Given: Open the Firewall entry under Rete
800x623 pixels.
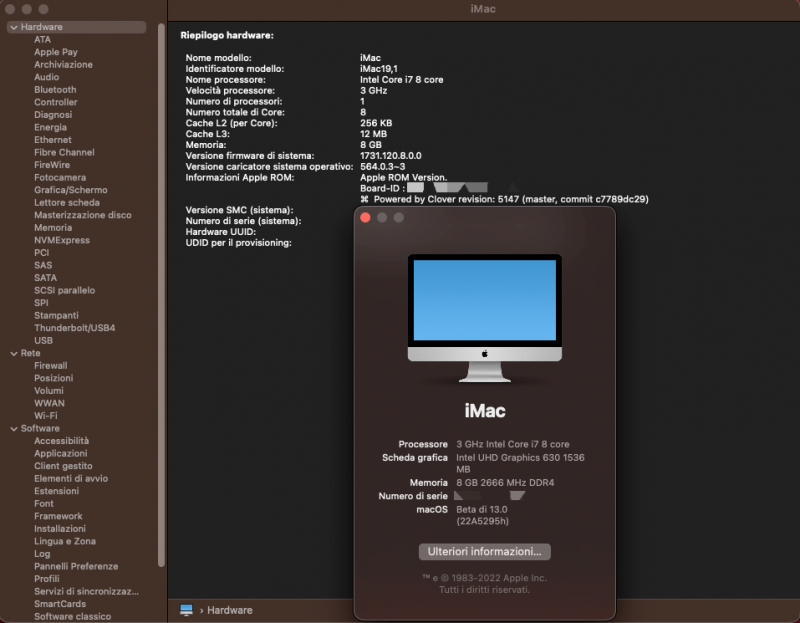Looking at the screenshot, I should coord(51,365).
